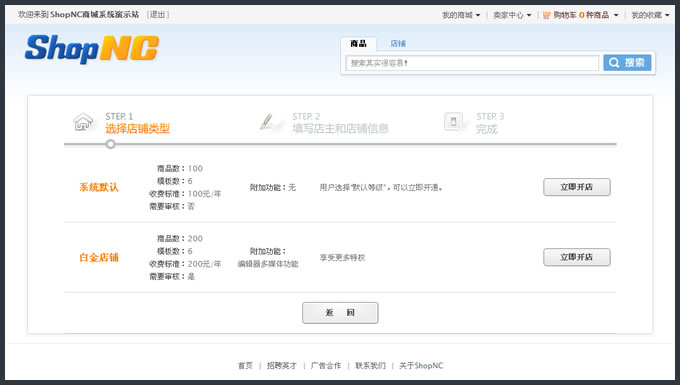Viewport: 680px width, 385px height.
Task: Click the shopping cart icon
Action: point(546,15)
